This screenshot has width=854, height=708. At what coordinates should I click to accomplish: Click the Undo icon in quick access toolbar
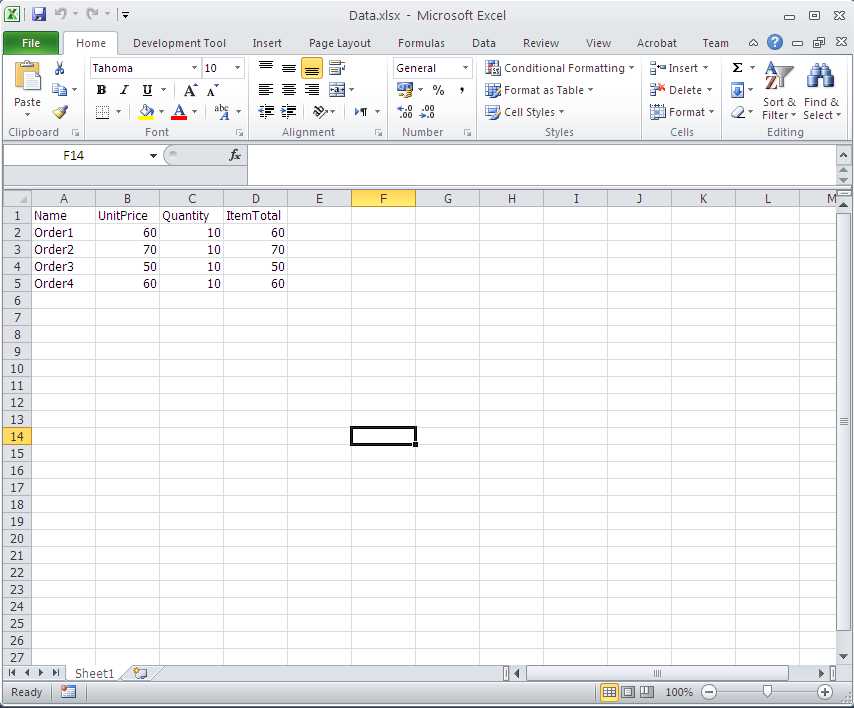pos(61,14)
